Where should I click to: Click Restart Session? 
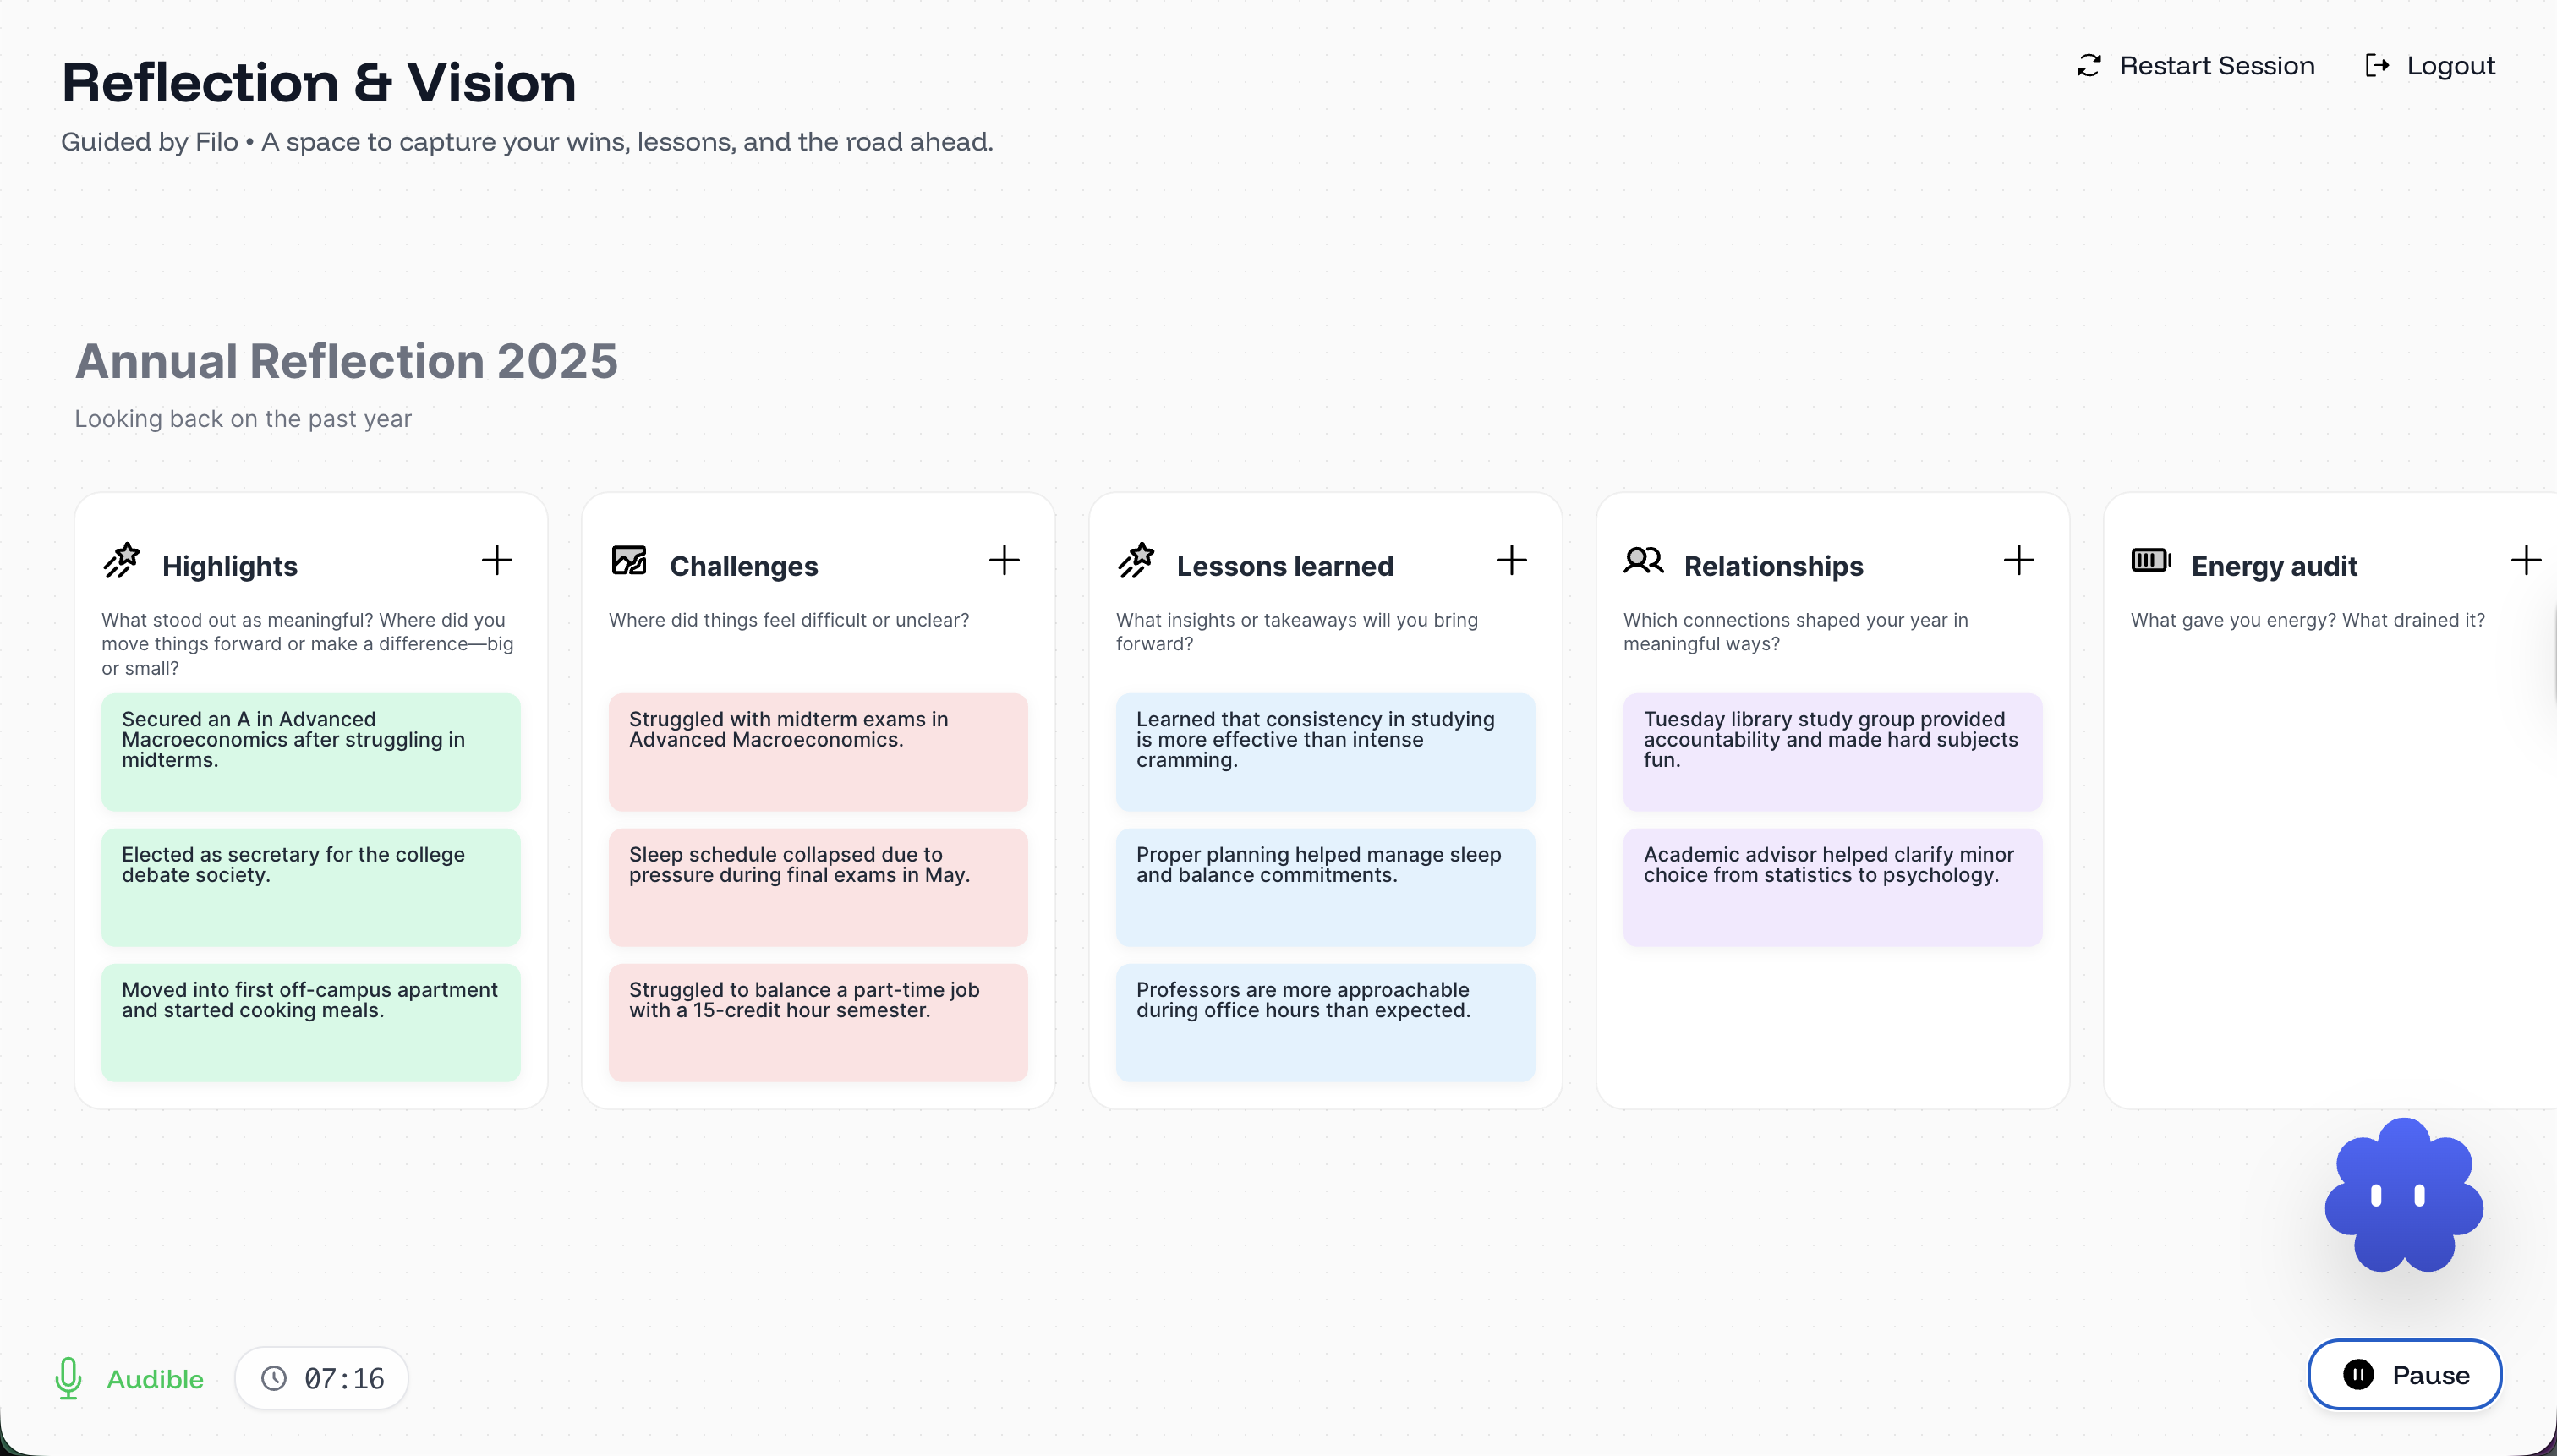[2217, 65]
